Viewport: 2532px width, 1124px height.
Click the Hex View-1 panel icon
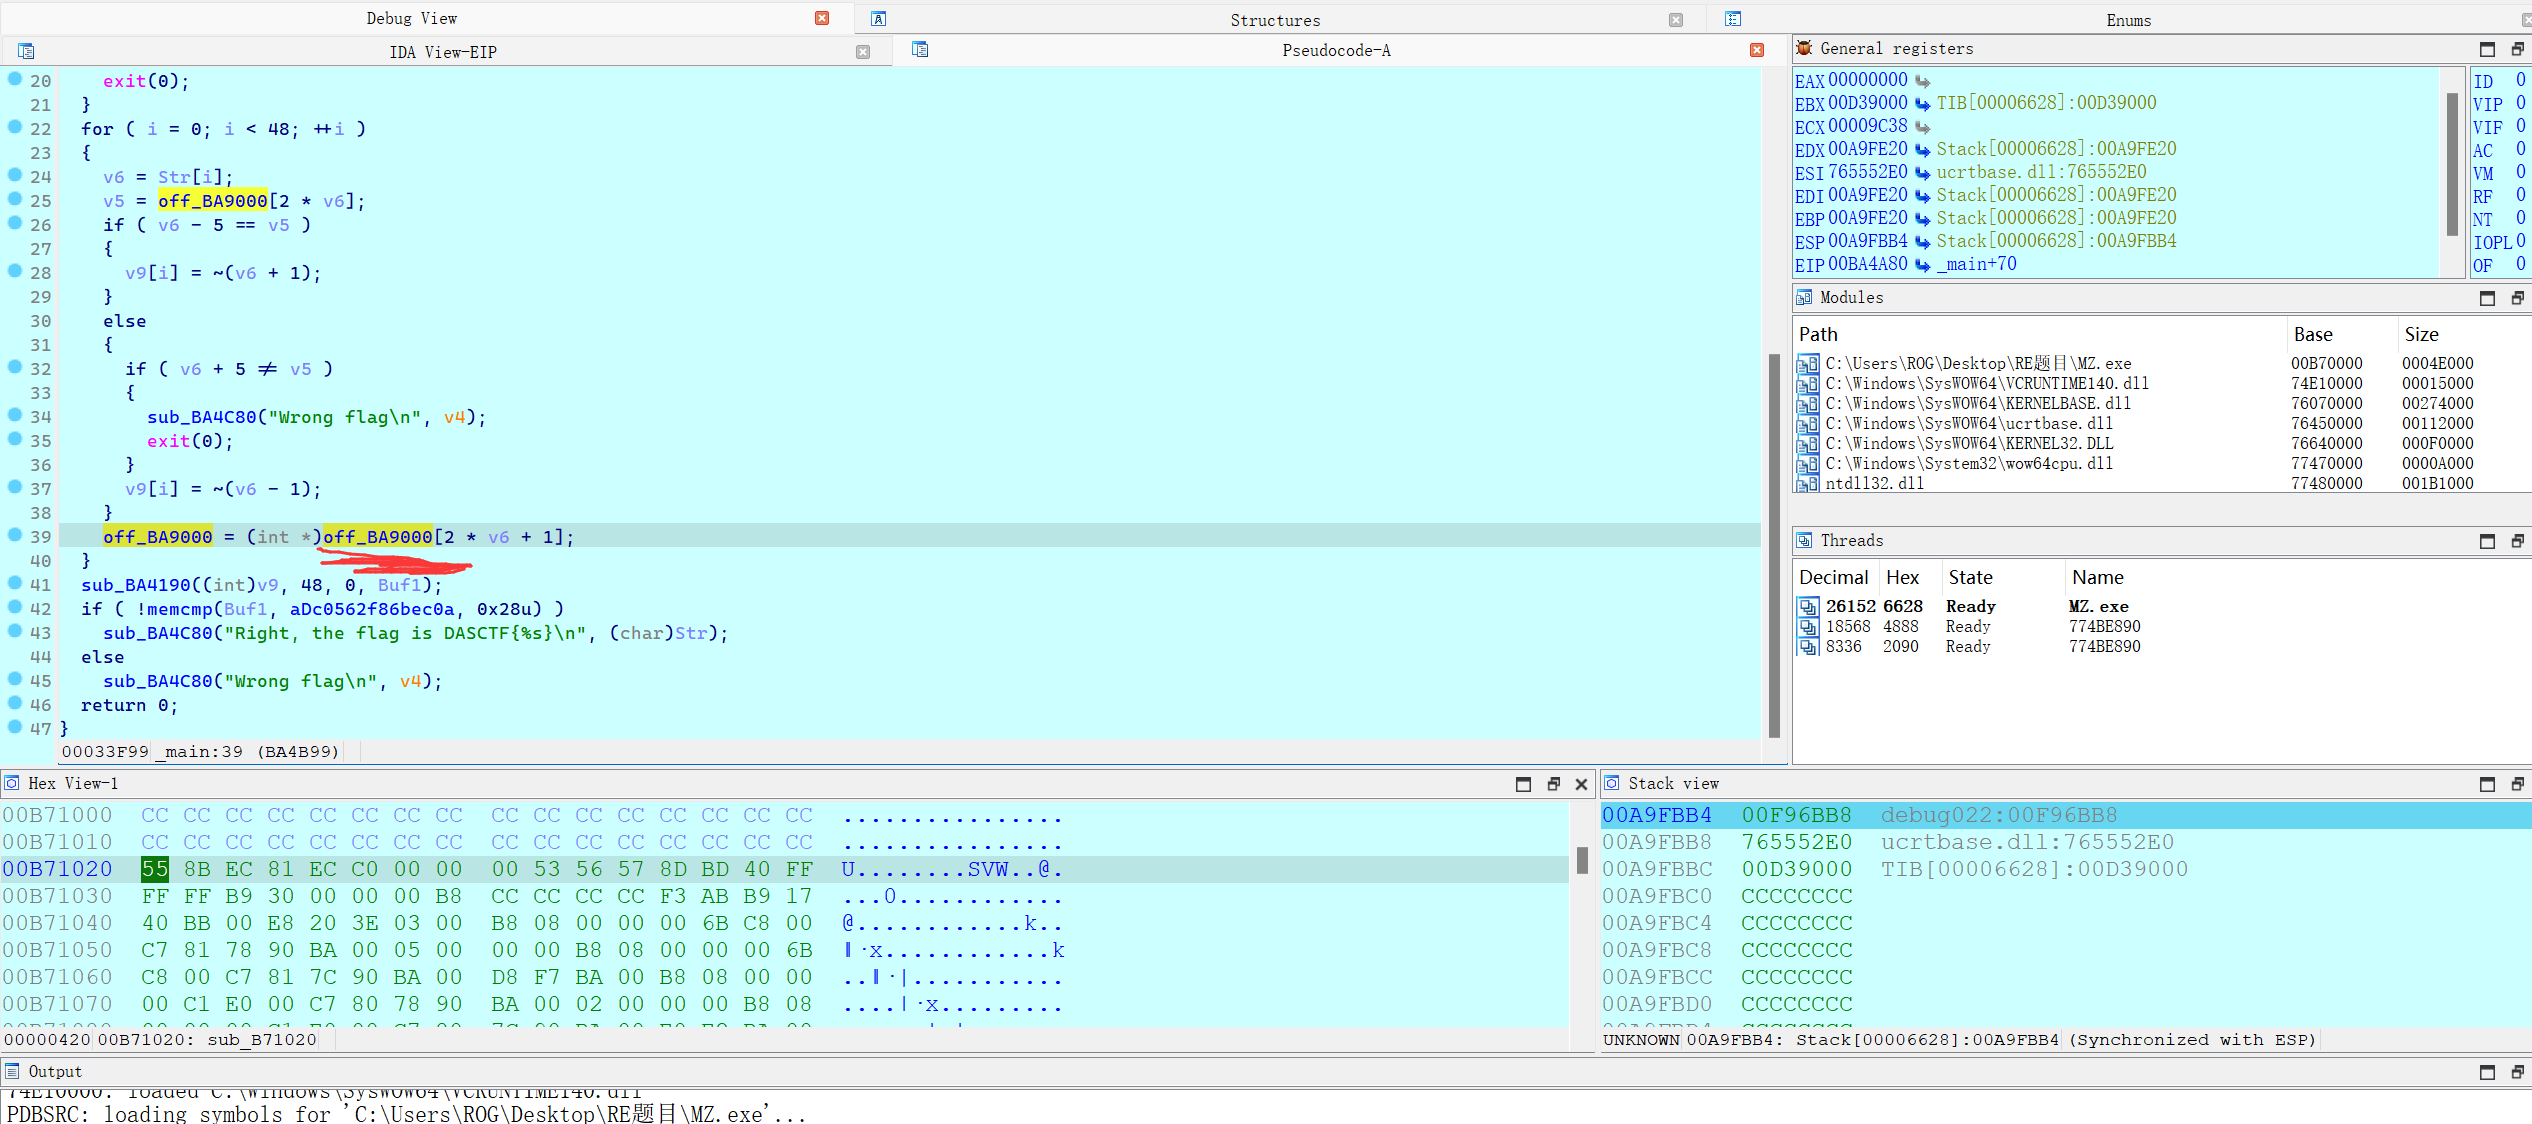point(12,783)
